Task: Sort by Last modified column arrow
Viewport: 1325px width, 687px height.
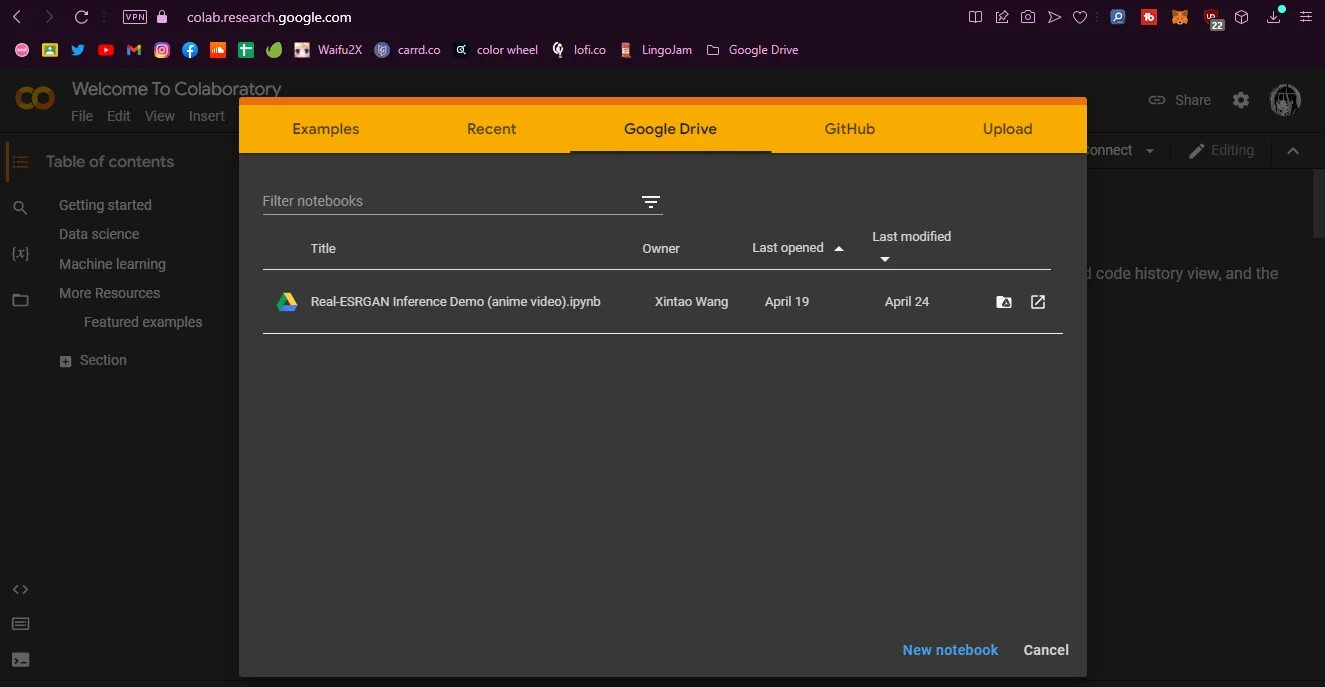Action: point(885,260)
